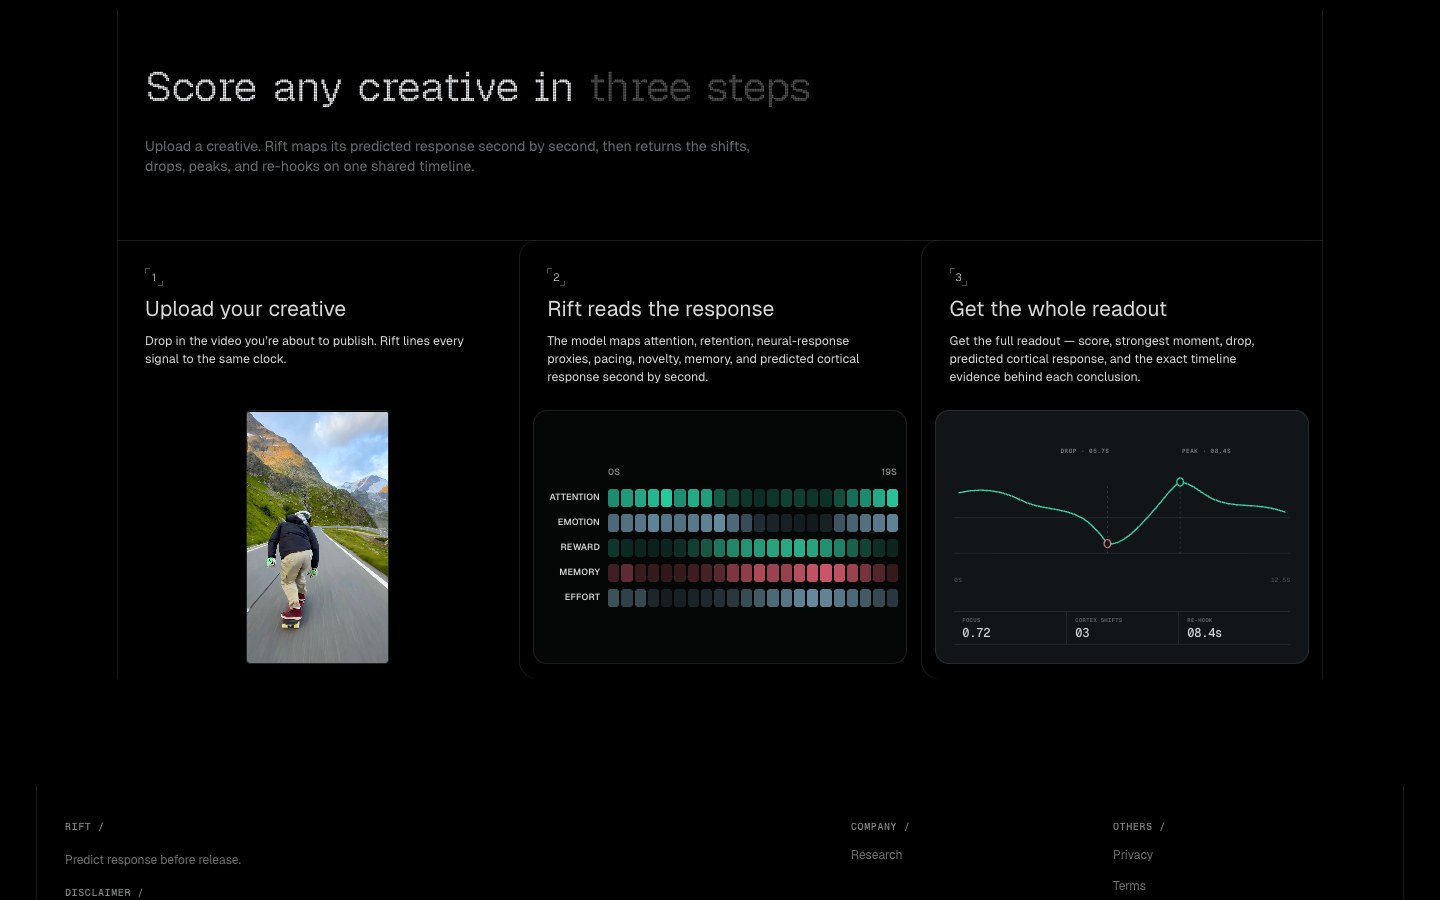This screenshot has height=900, width=1440.
Task: Click the Cortex Shifts value 03
Action: point(1082,633)
